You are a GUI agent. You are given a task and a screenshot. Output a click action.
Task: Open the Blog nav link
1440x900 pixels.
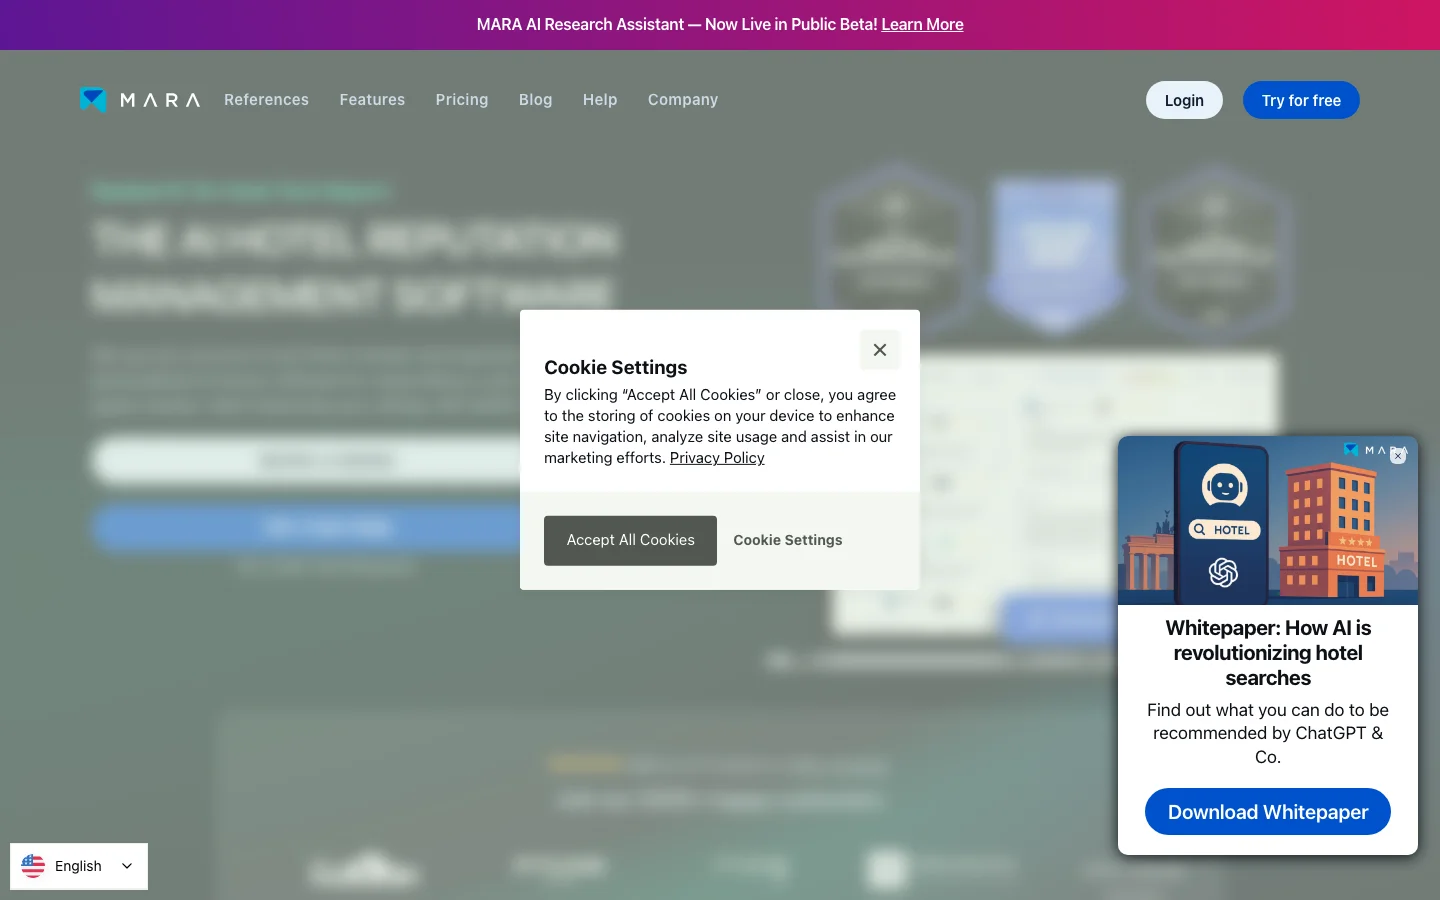coord(535,100)
